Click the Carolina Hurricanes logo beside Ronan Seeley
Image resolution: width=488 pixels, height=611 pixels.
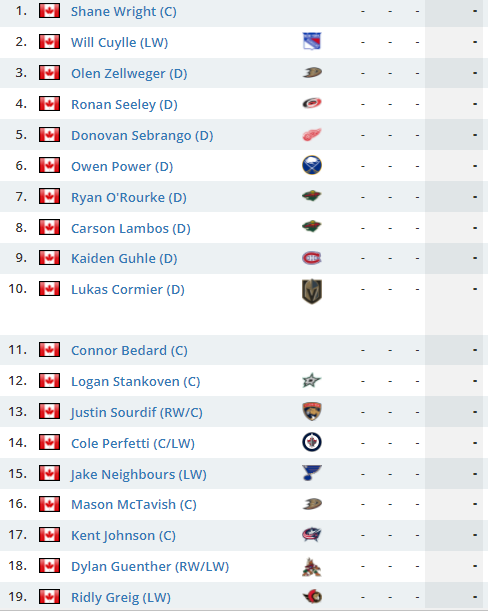pos(312,103)
